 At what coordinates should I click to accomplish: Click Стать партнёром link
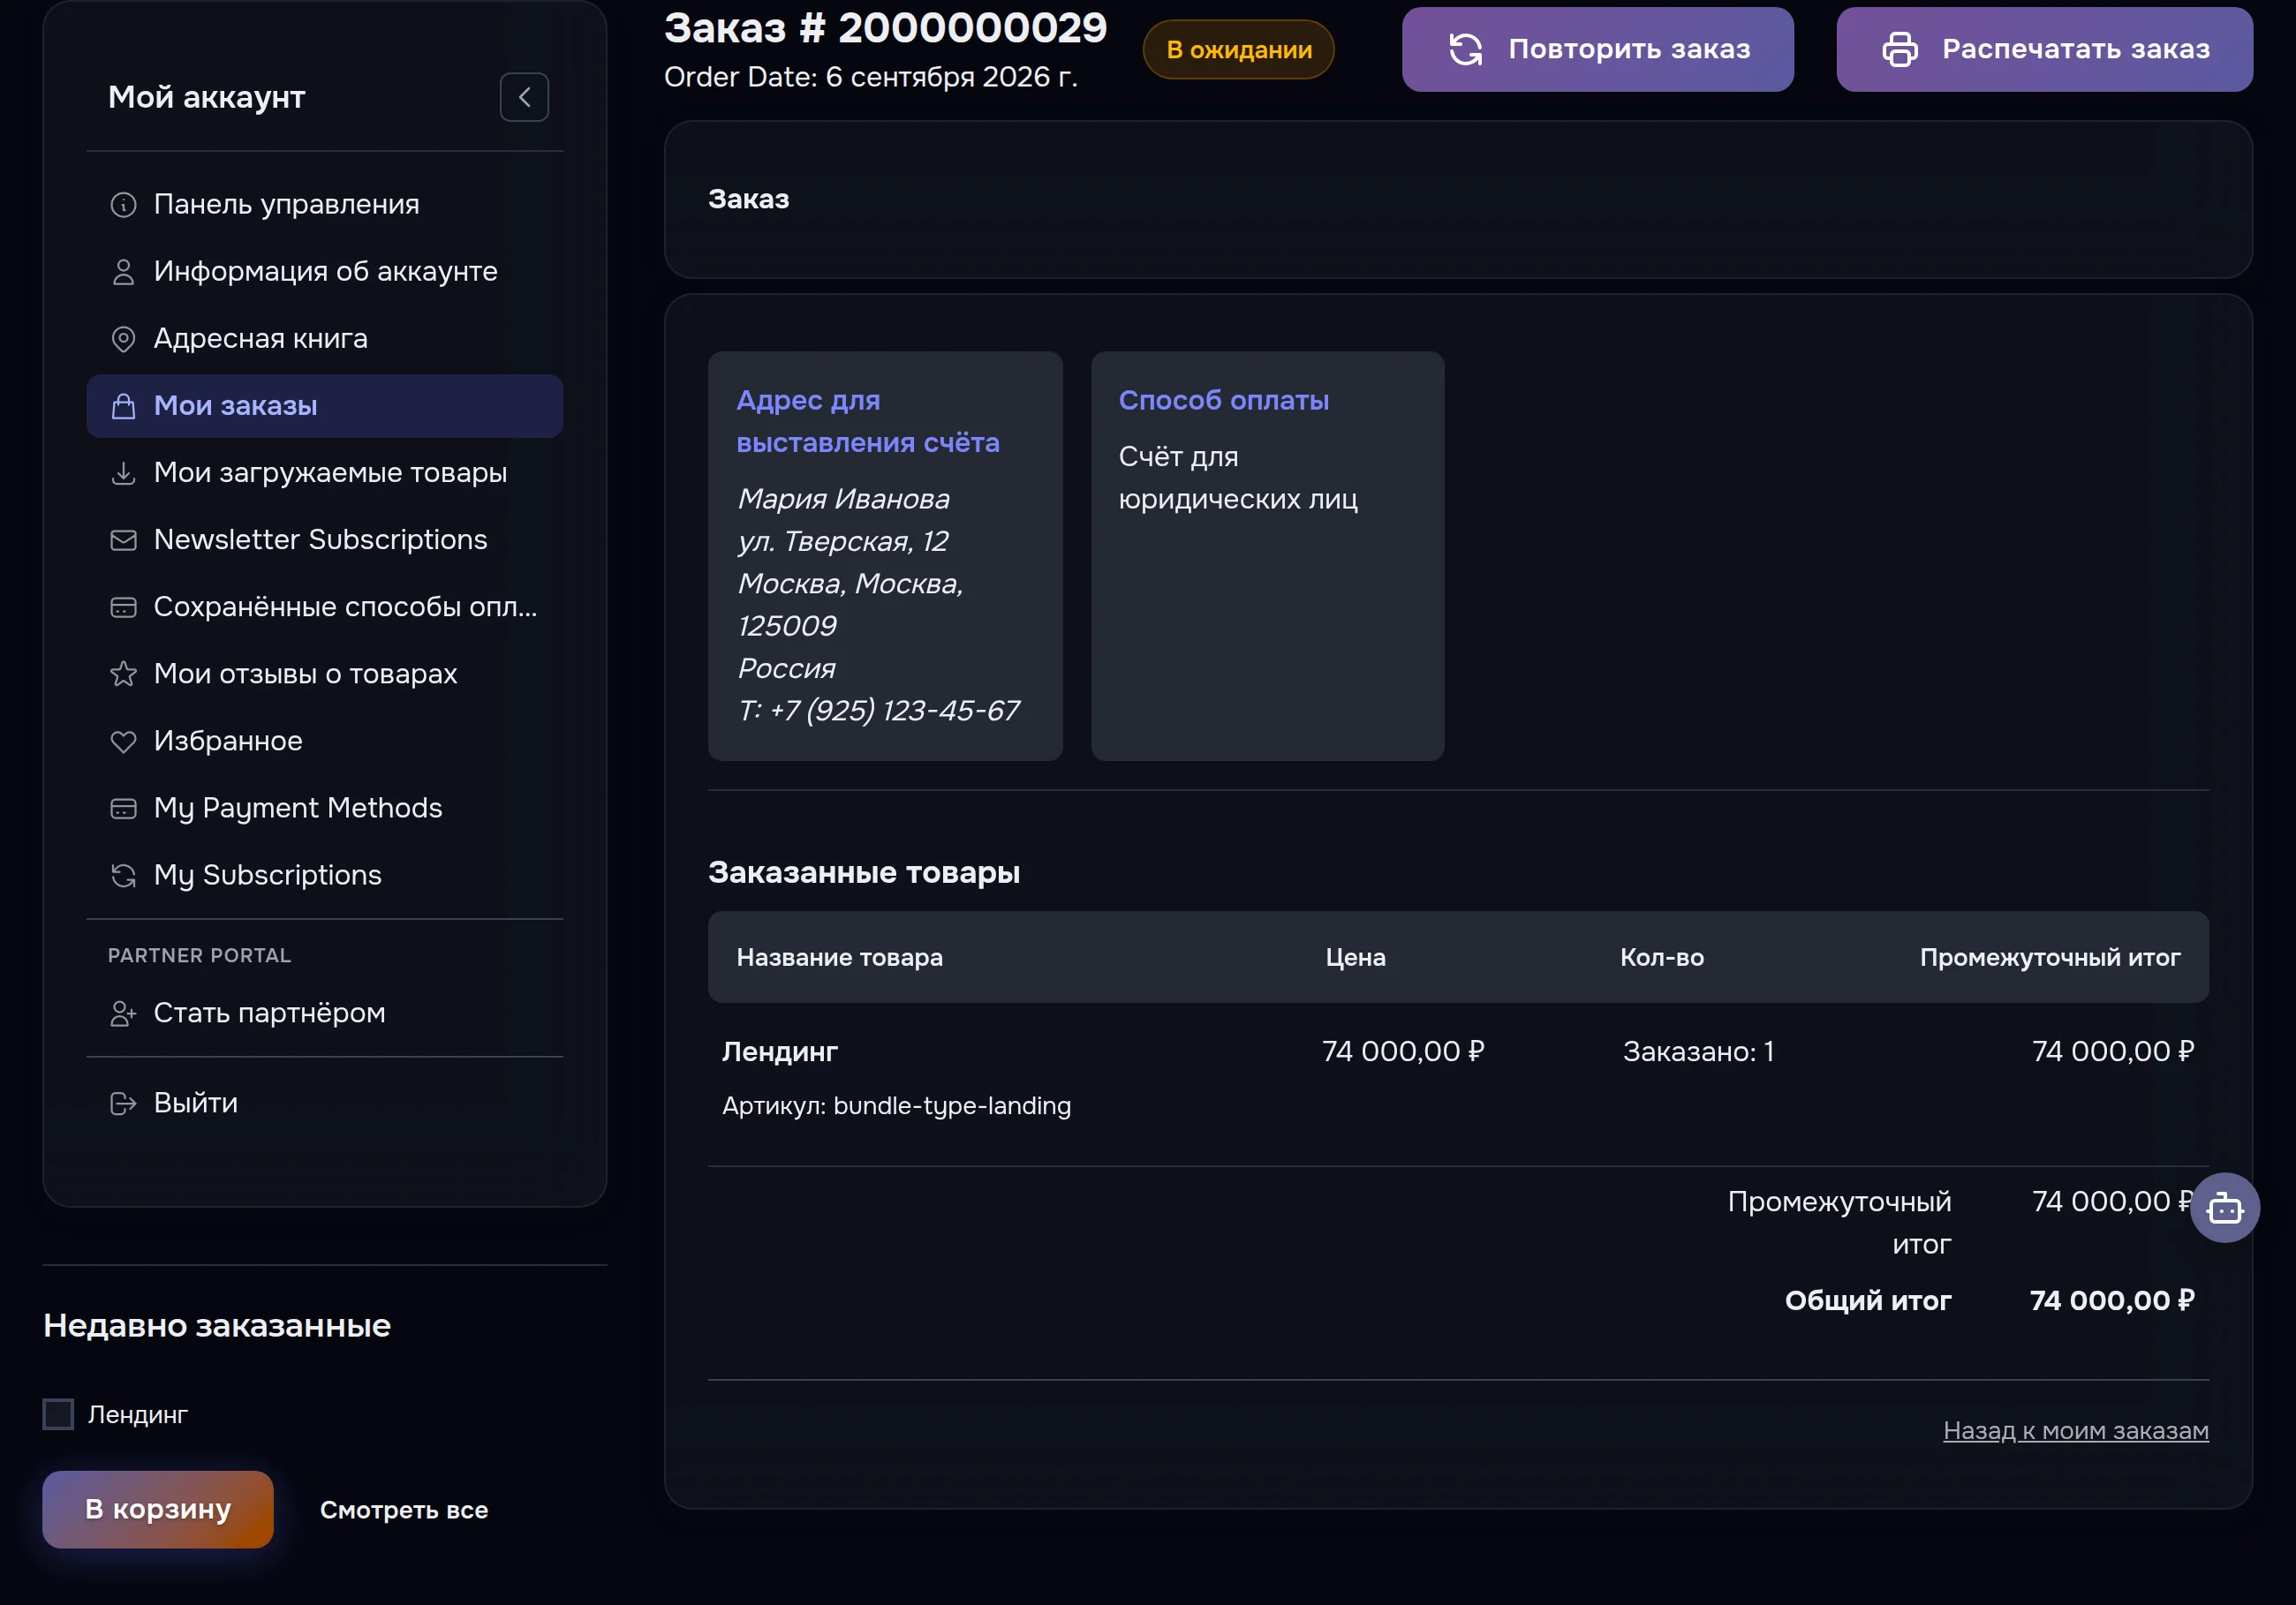point(325,1013)
